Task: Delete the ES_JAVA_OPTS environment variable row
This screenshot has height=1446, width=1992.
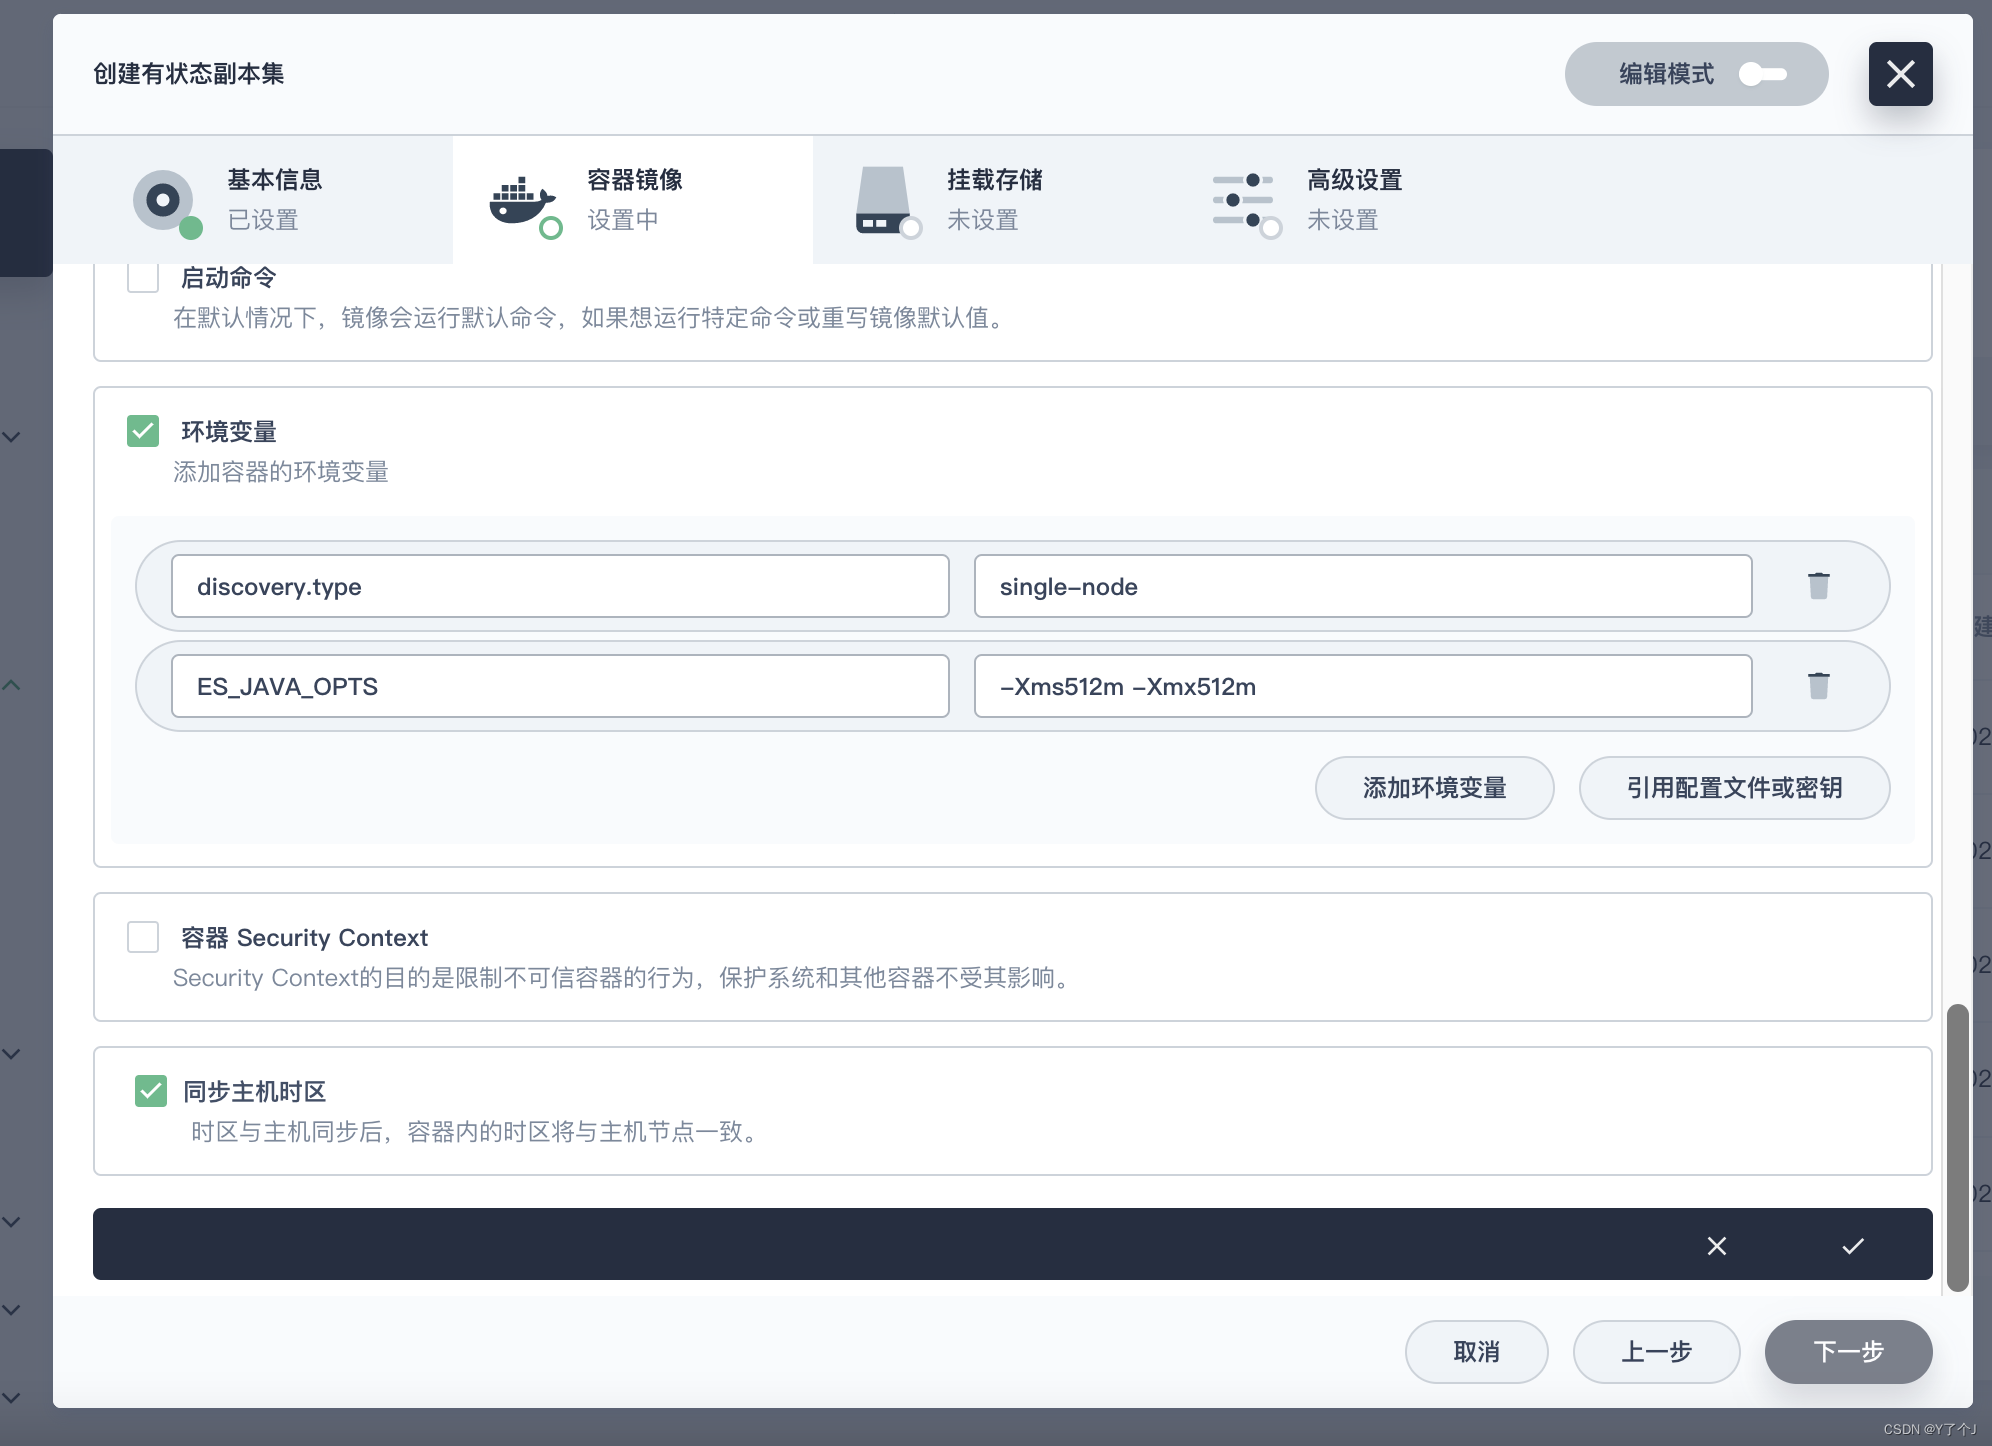Action: coord(1818,686)
